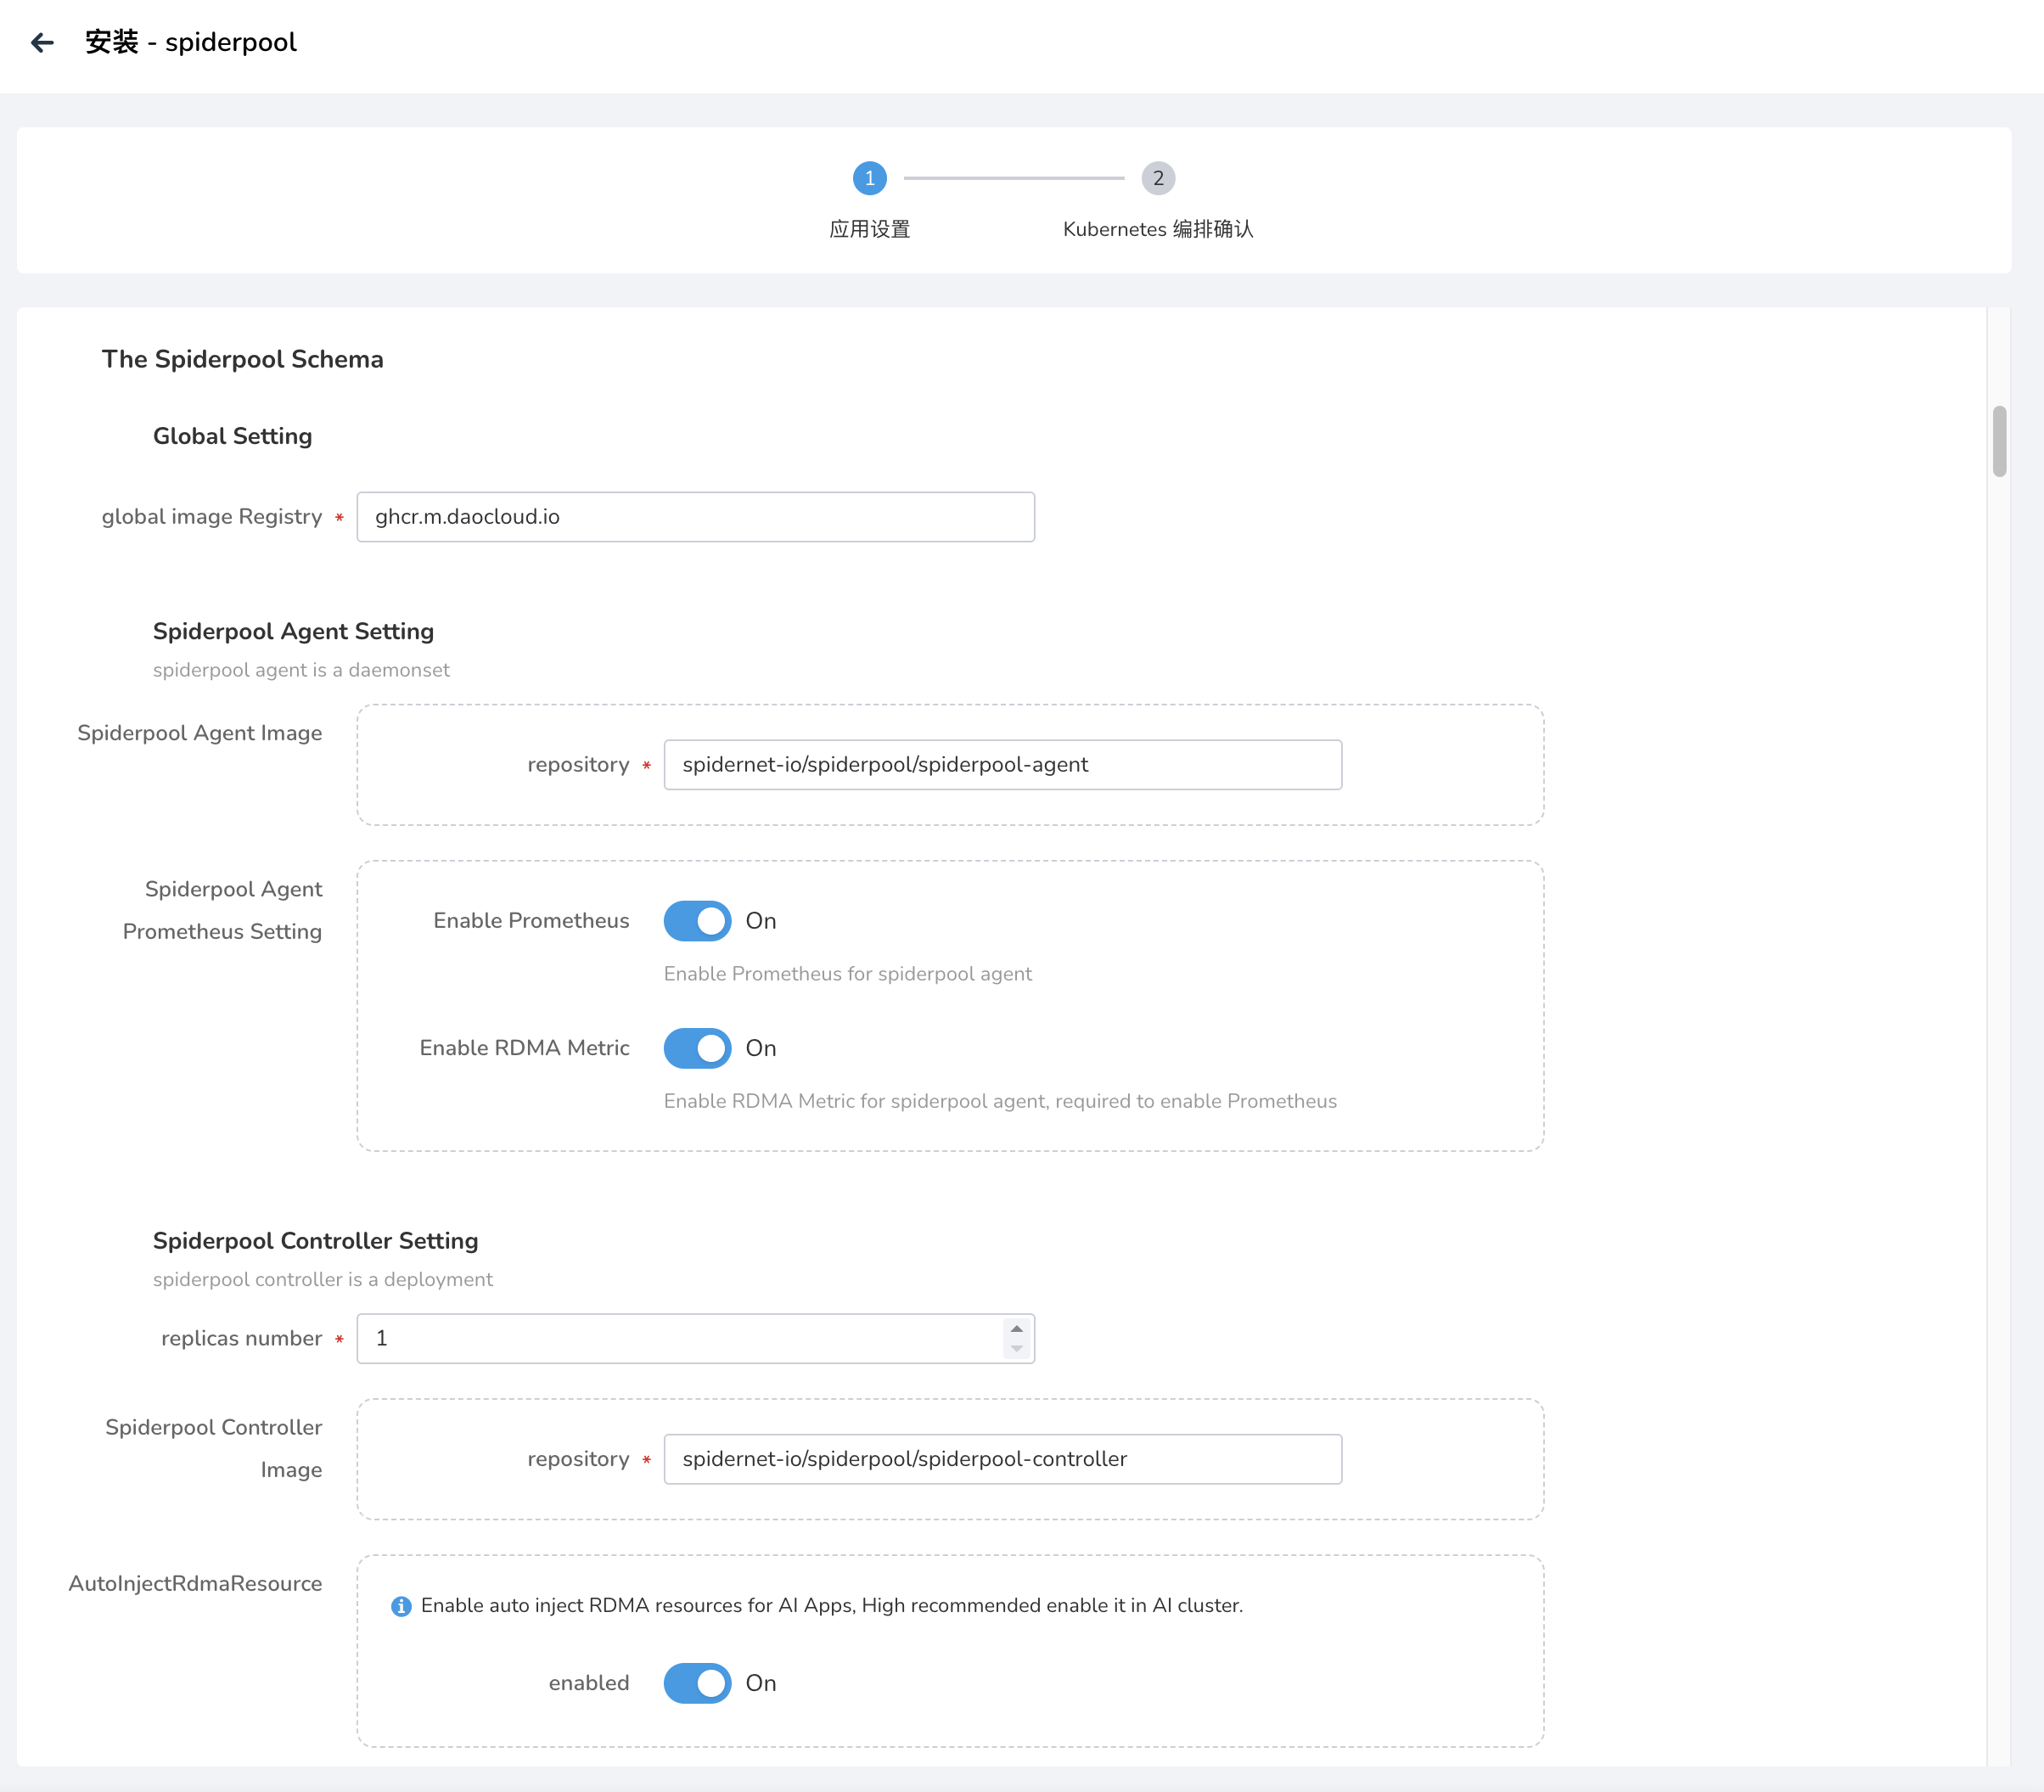Screen dimensions: 2044x1792
Task: Select the Kubernetes 编排确认 step label
Action: click(x=1157, y=229)
